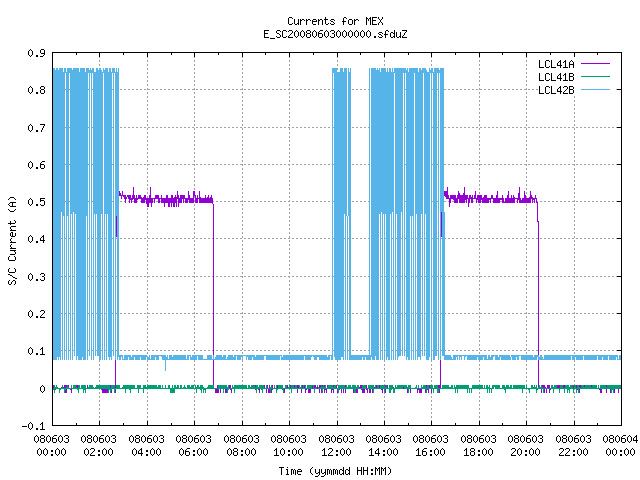640x480 pixels.
Task: Click the 0.8 y-axis tick label
Action: (x=36, y=90)
